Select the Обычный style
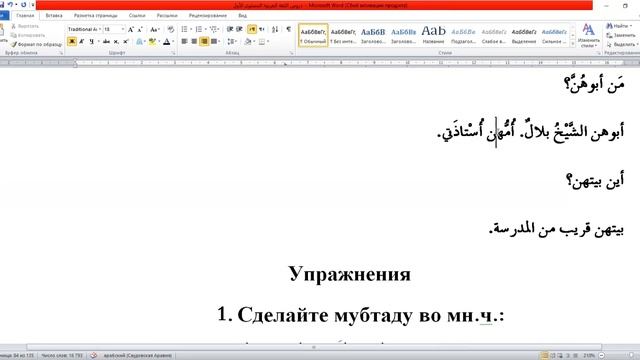Image resolution: width=640 pixels, height=360 pixels. tap(313, 35)
